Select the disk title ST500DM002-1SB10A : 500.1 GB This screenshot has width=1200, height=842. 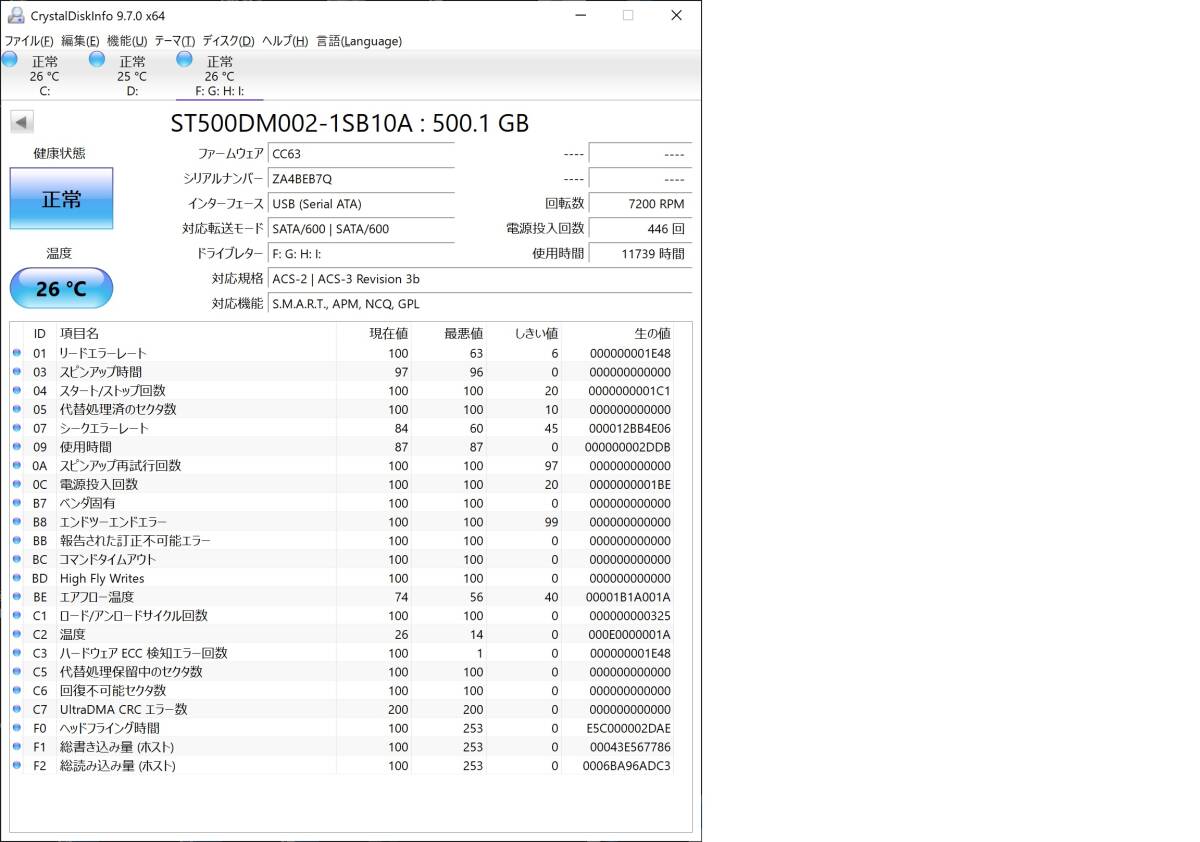click(x=350, y=123)
